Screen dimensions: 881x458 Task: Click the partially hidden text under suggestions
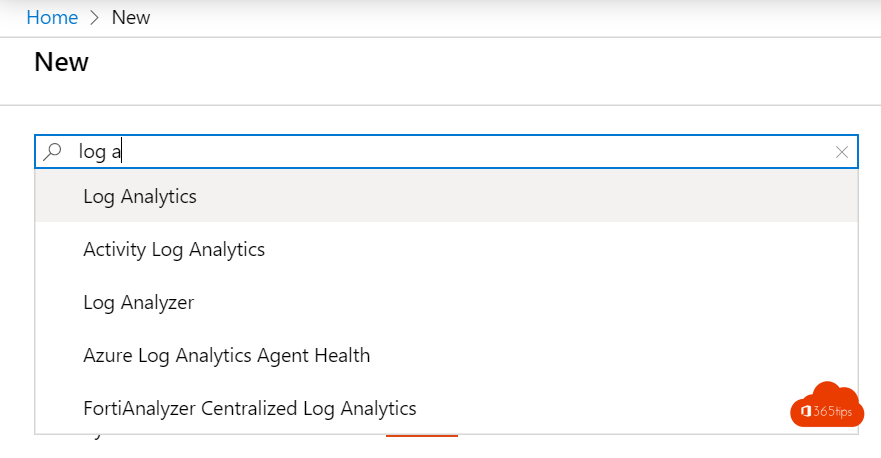(x=95, y=436)
